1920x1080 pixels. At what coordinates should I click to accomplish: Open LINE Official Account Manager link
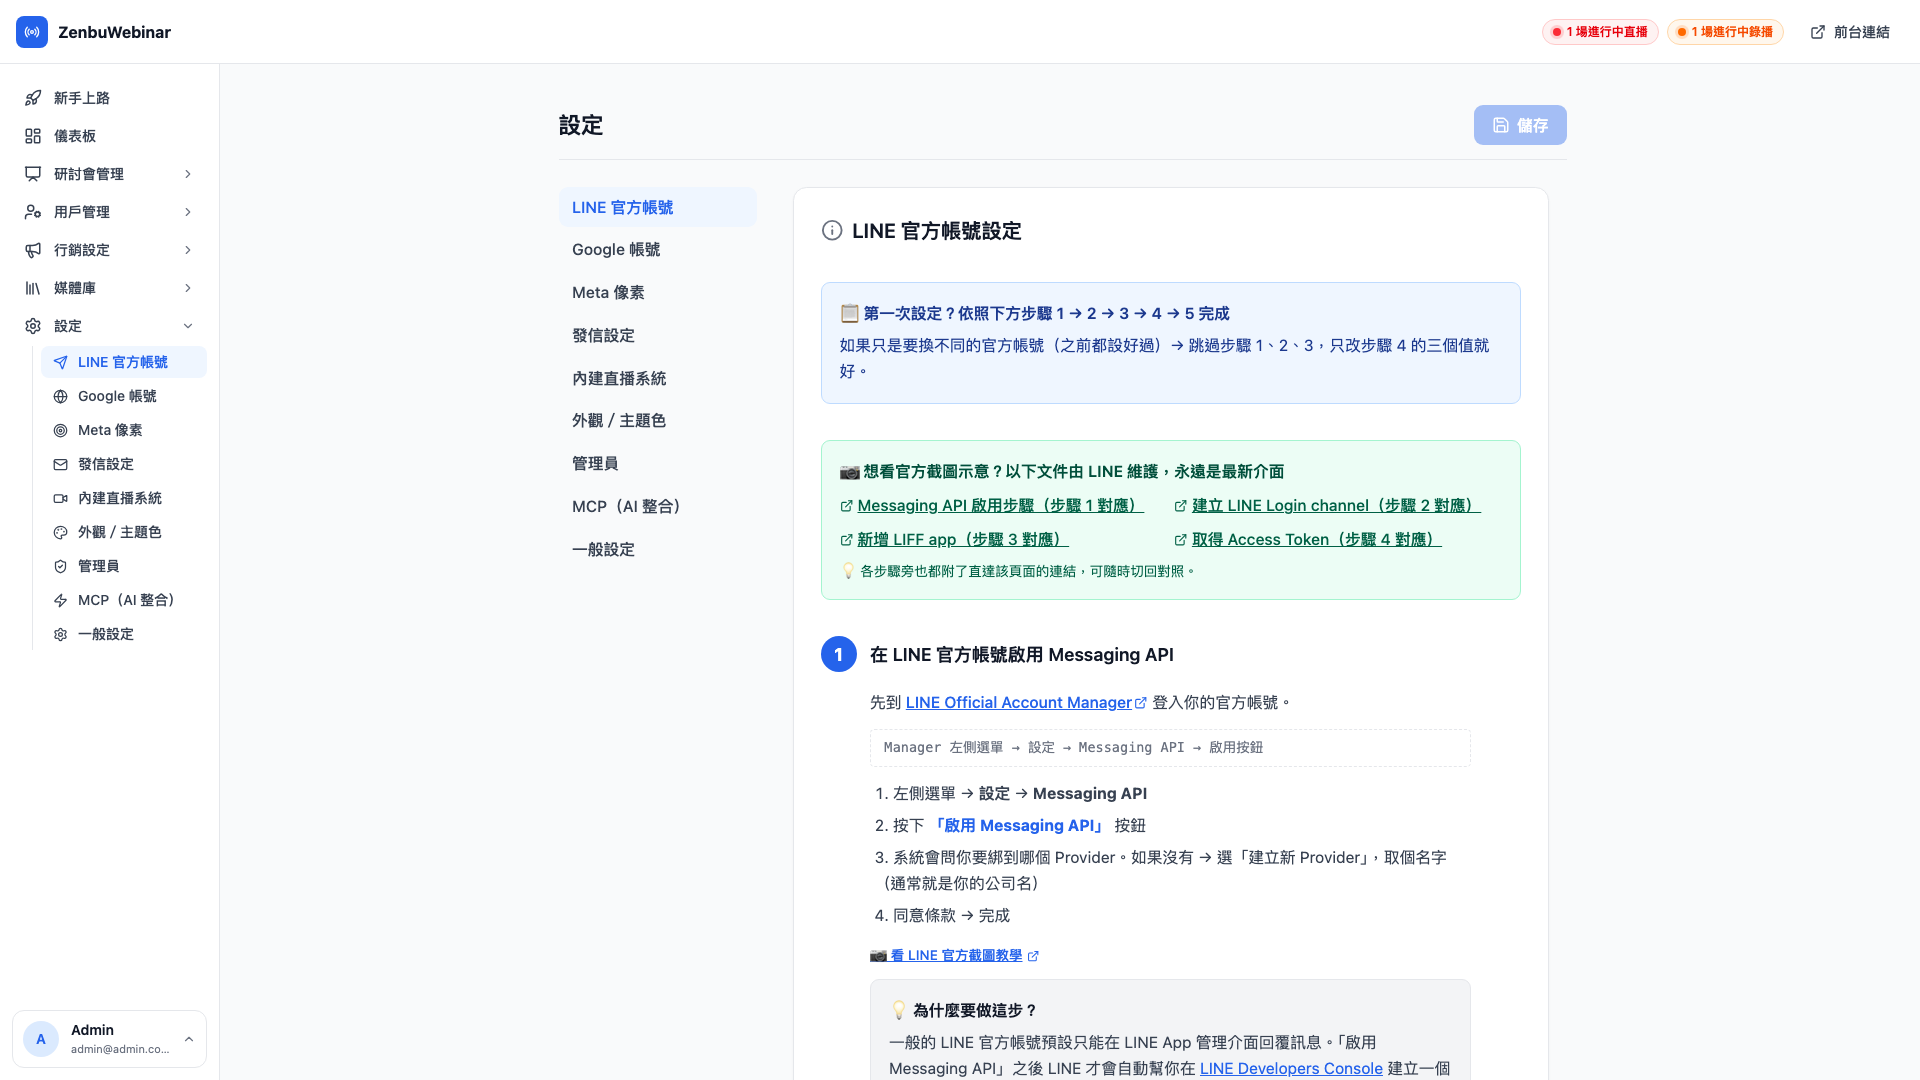coord(1018,703)
